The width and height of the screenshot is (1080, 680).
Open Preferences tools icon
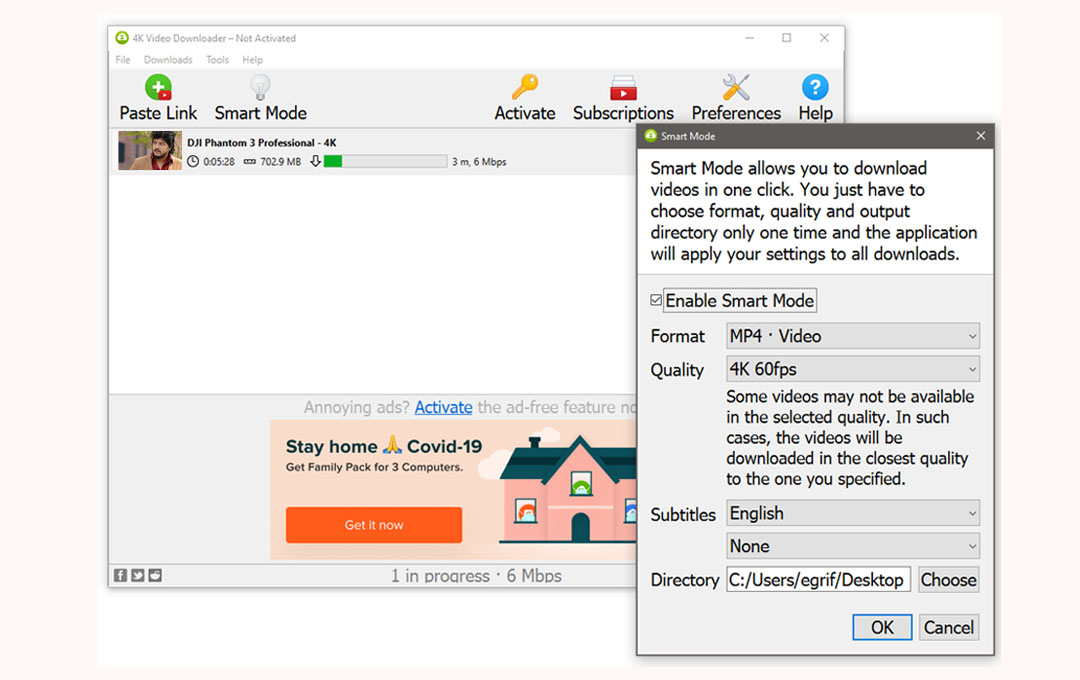point(736,87)
